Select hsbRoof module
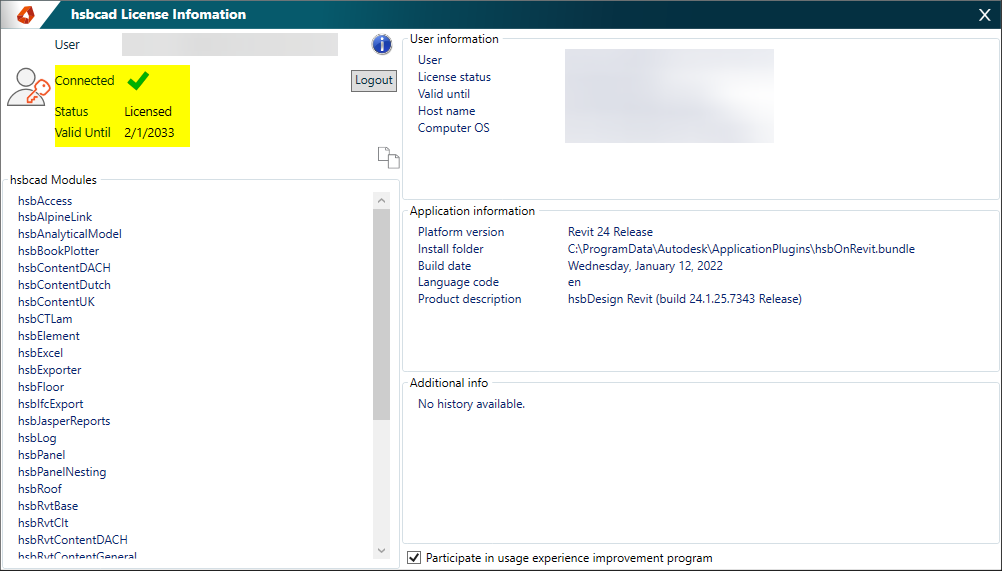The image size is (1002, 571). click(40, 489)
